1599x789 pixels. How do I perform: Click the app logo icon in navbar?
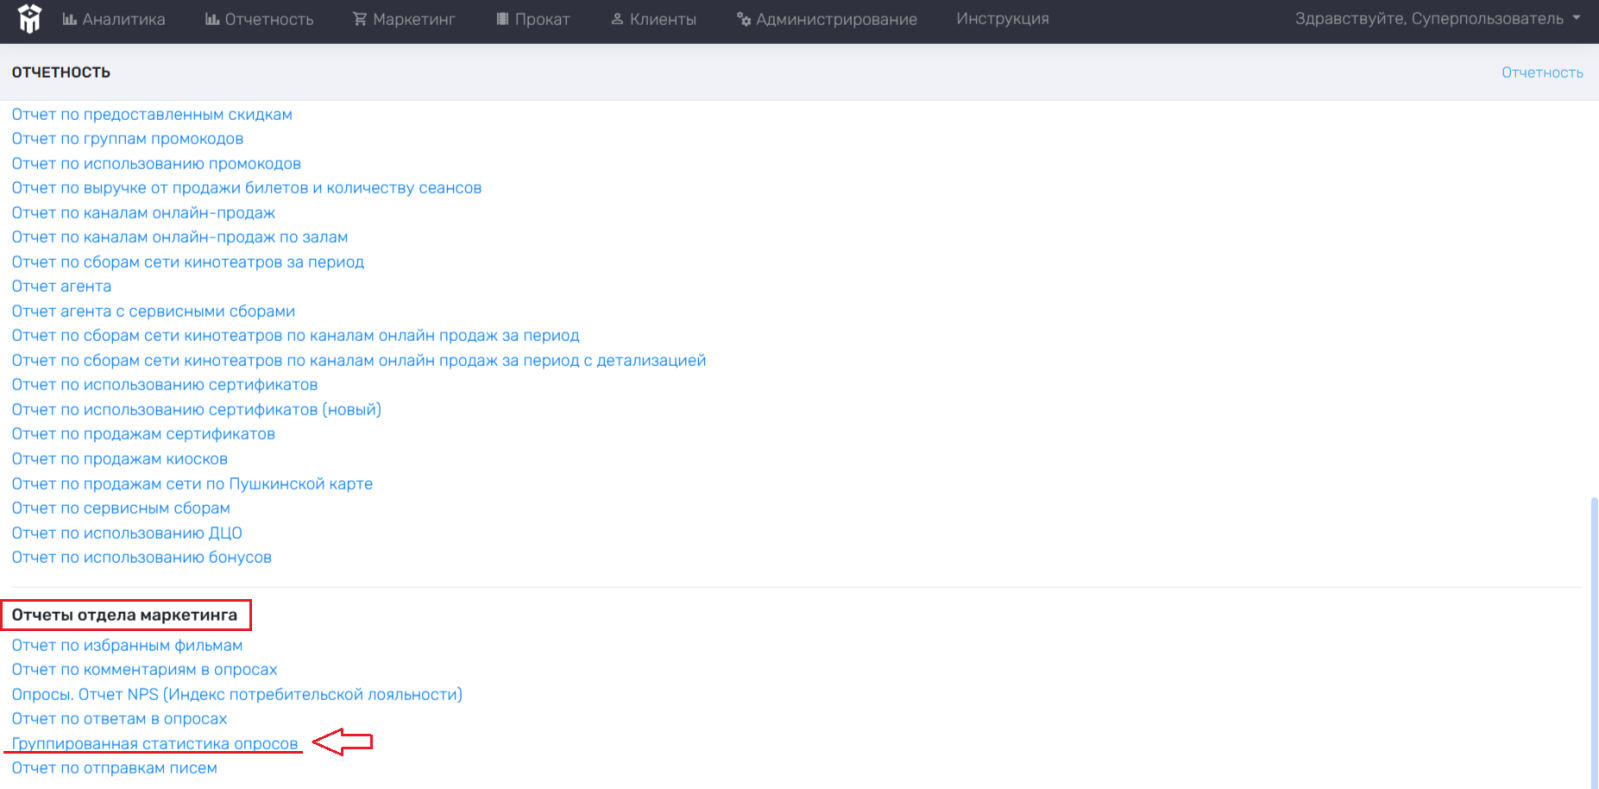[x=30, y=19]
